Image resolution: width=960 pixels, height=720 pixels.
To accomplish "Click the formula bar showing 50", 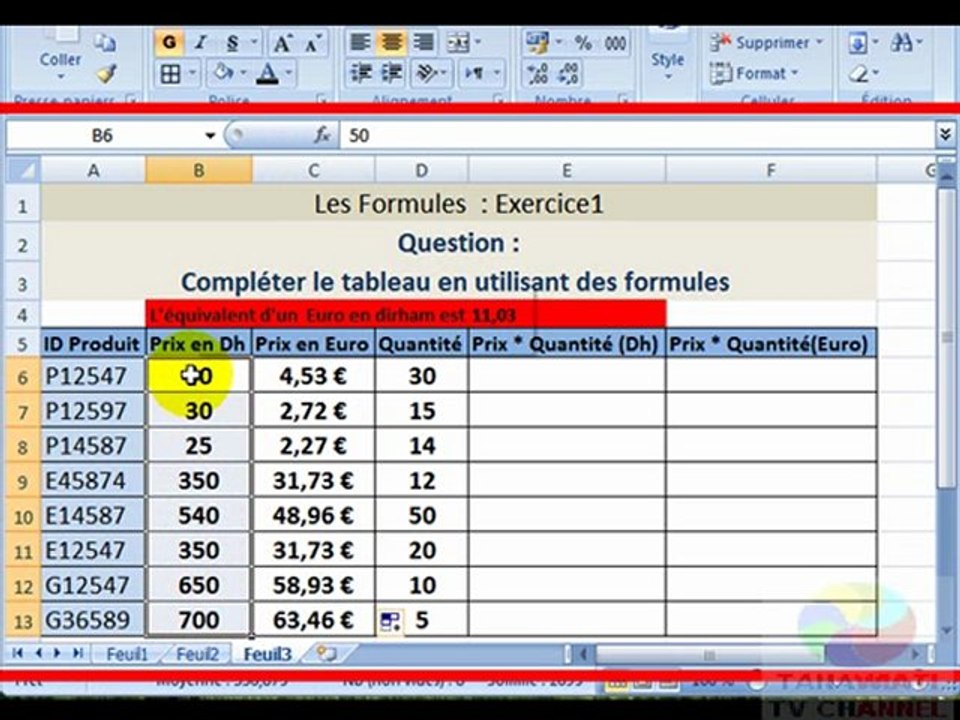I will tap(637, 135).
